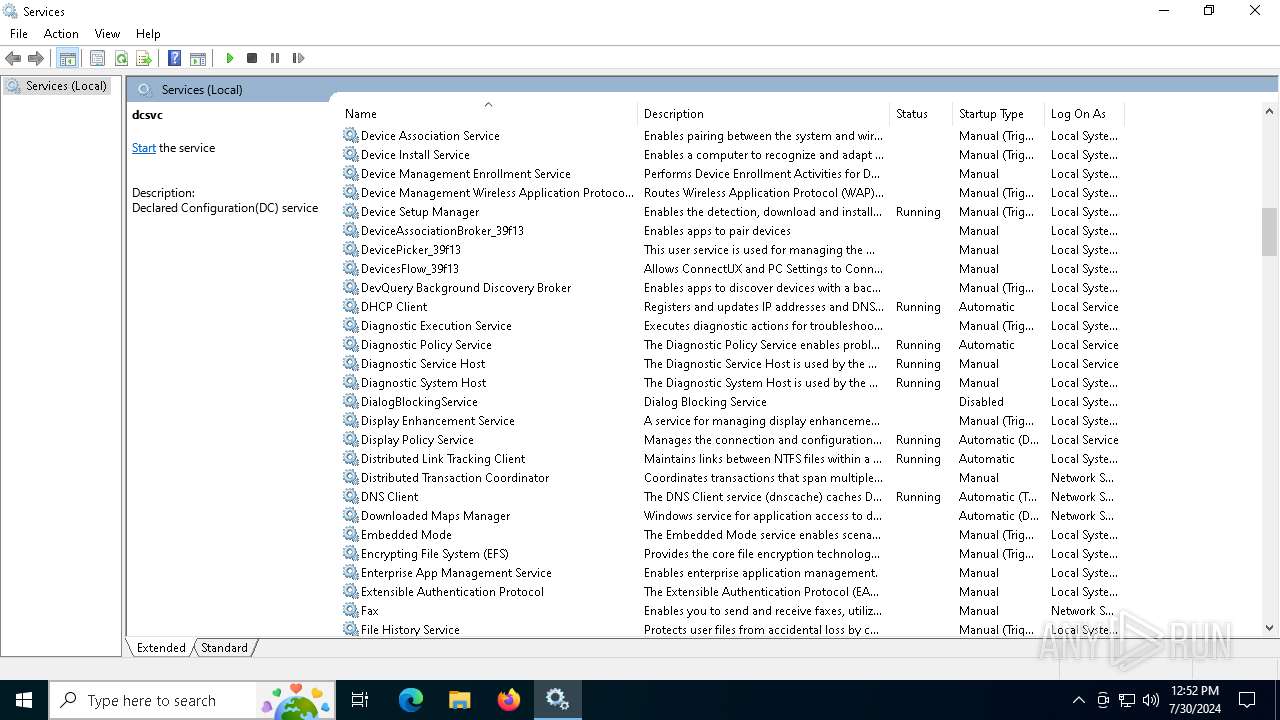
Task: Click gear icon beside Device Setup Manager
Action: [x=351, y=212]
